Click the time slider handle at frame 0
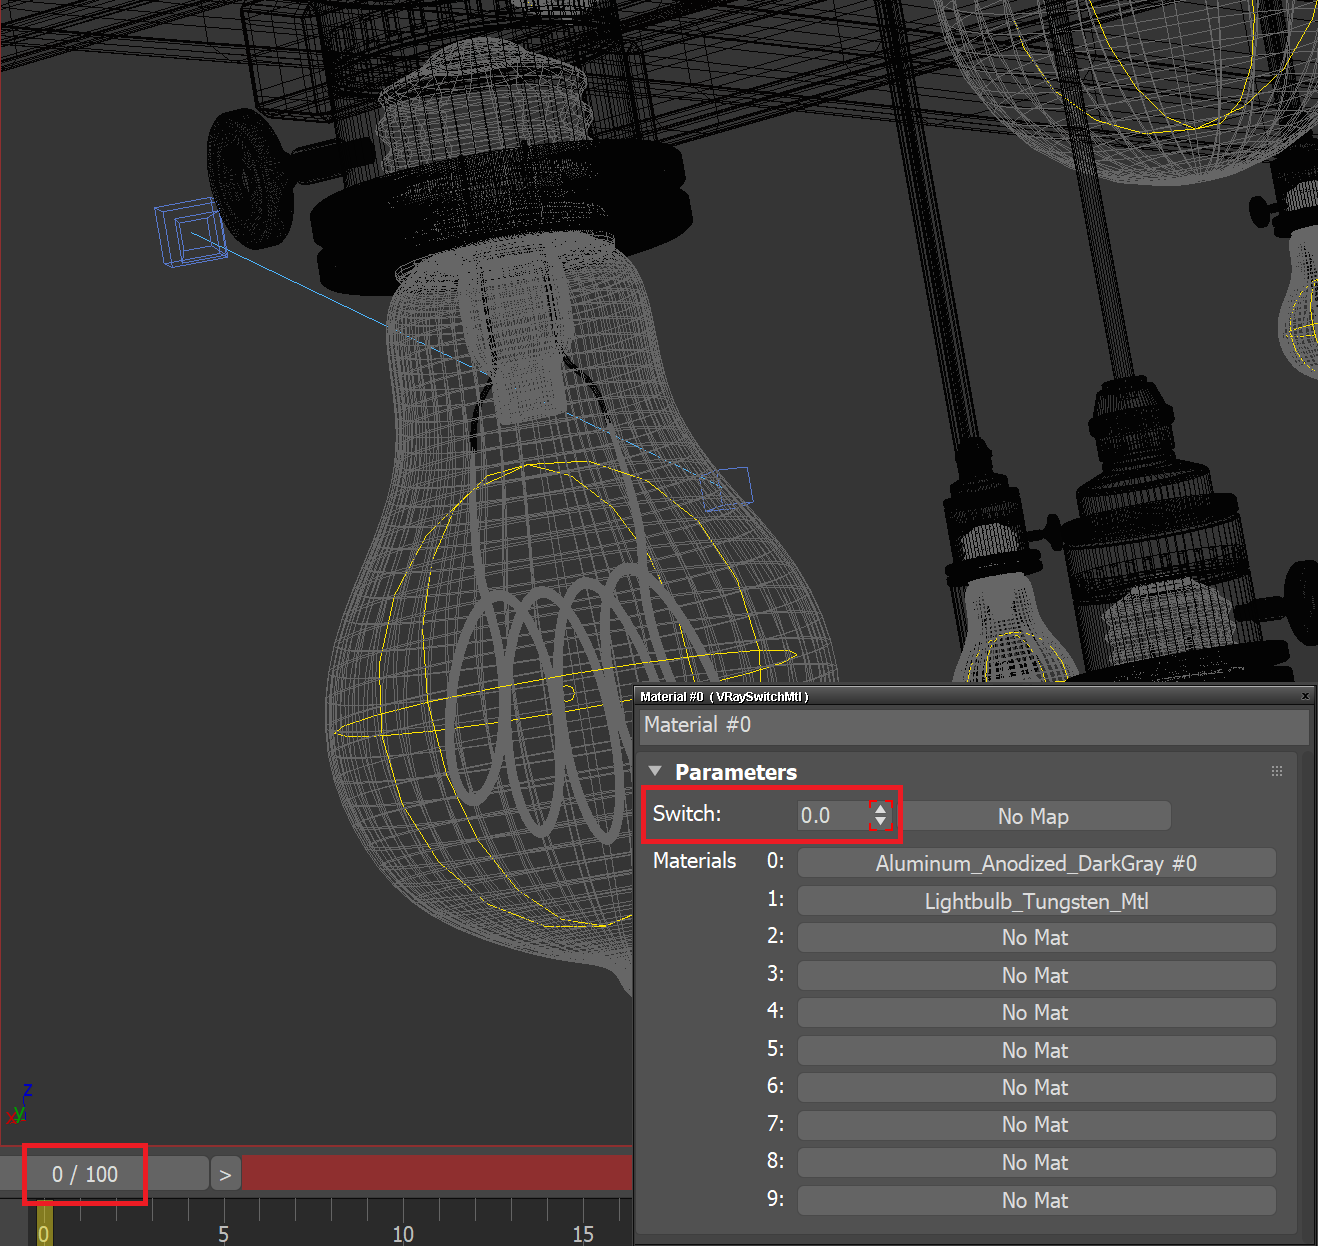This screenshot has width=1318, height=1246. 43,1223
